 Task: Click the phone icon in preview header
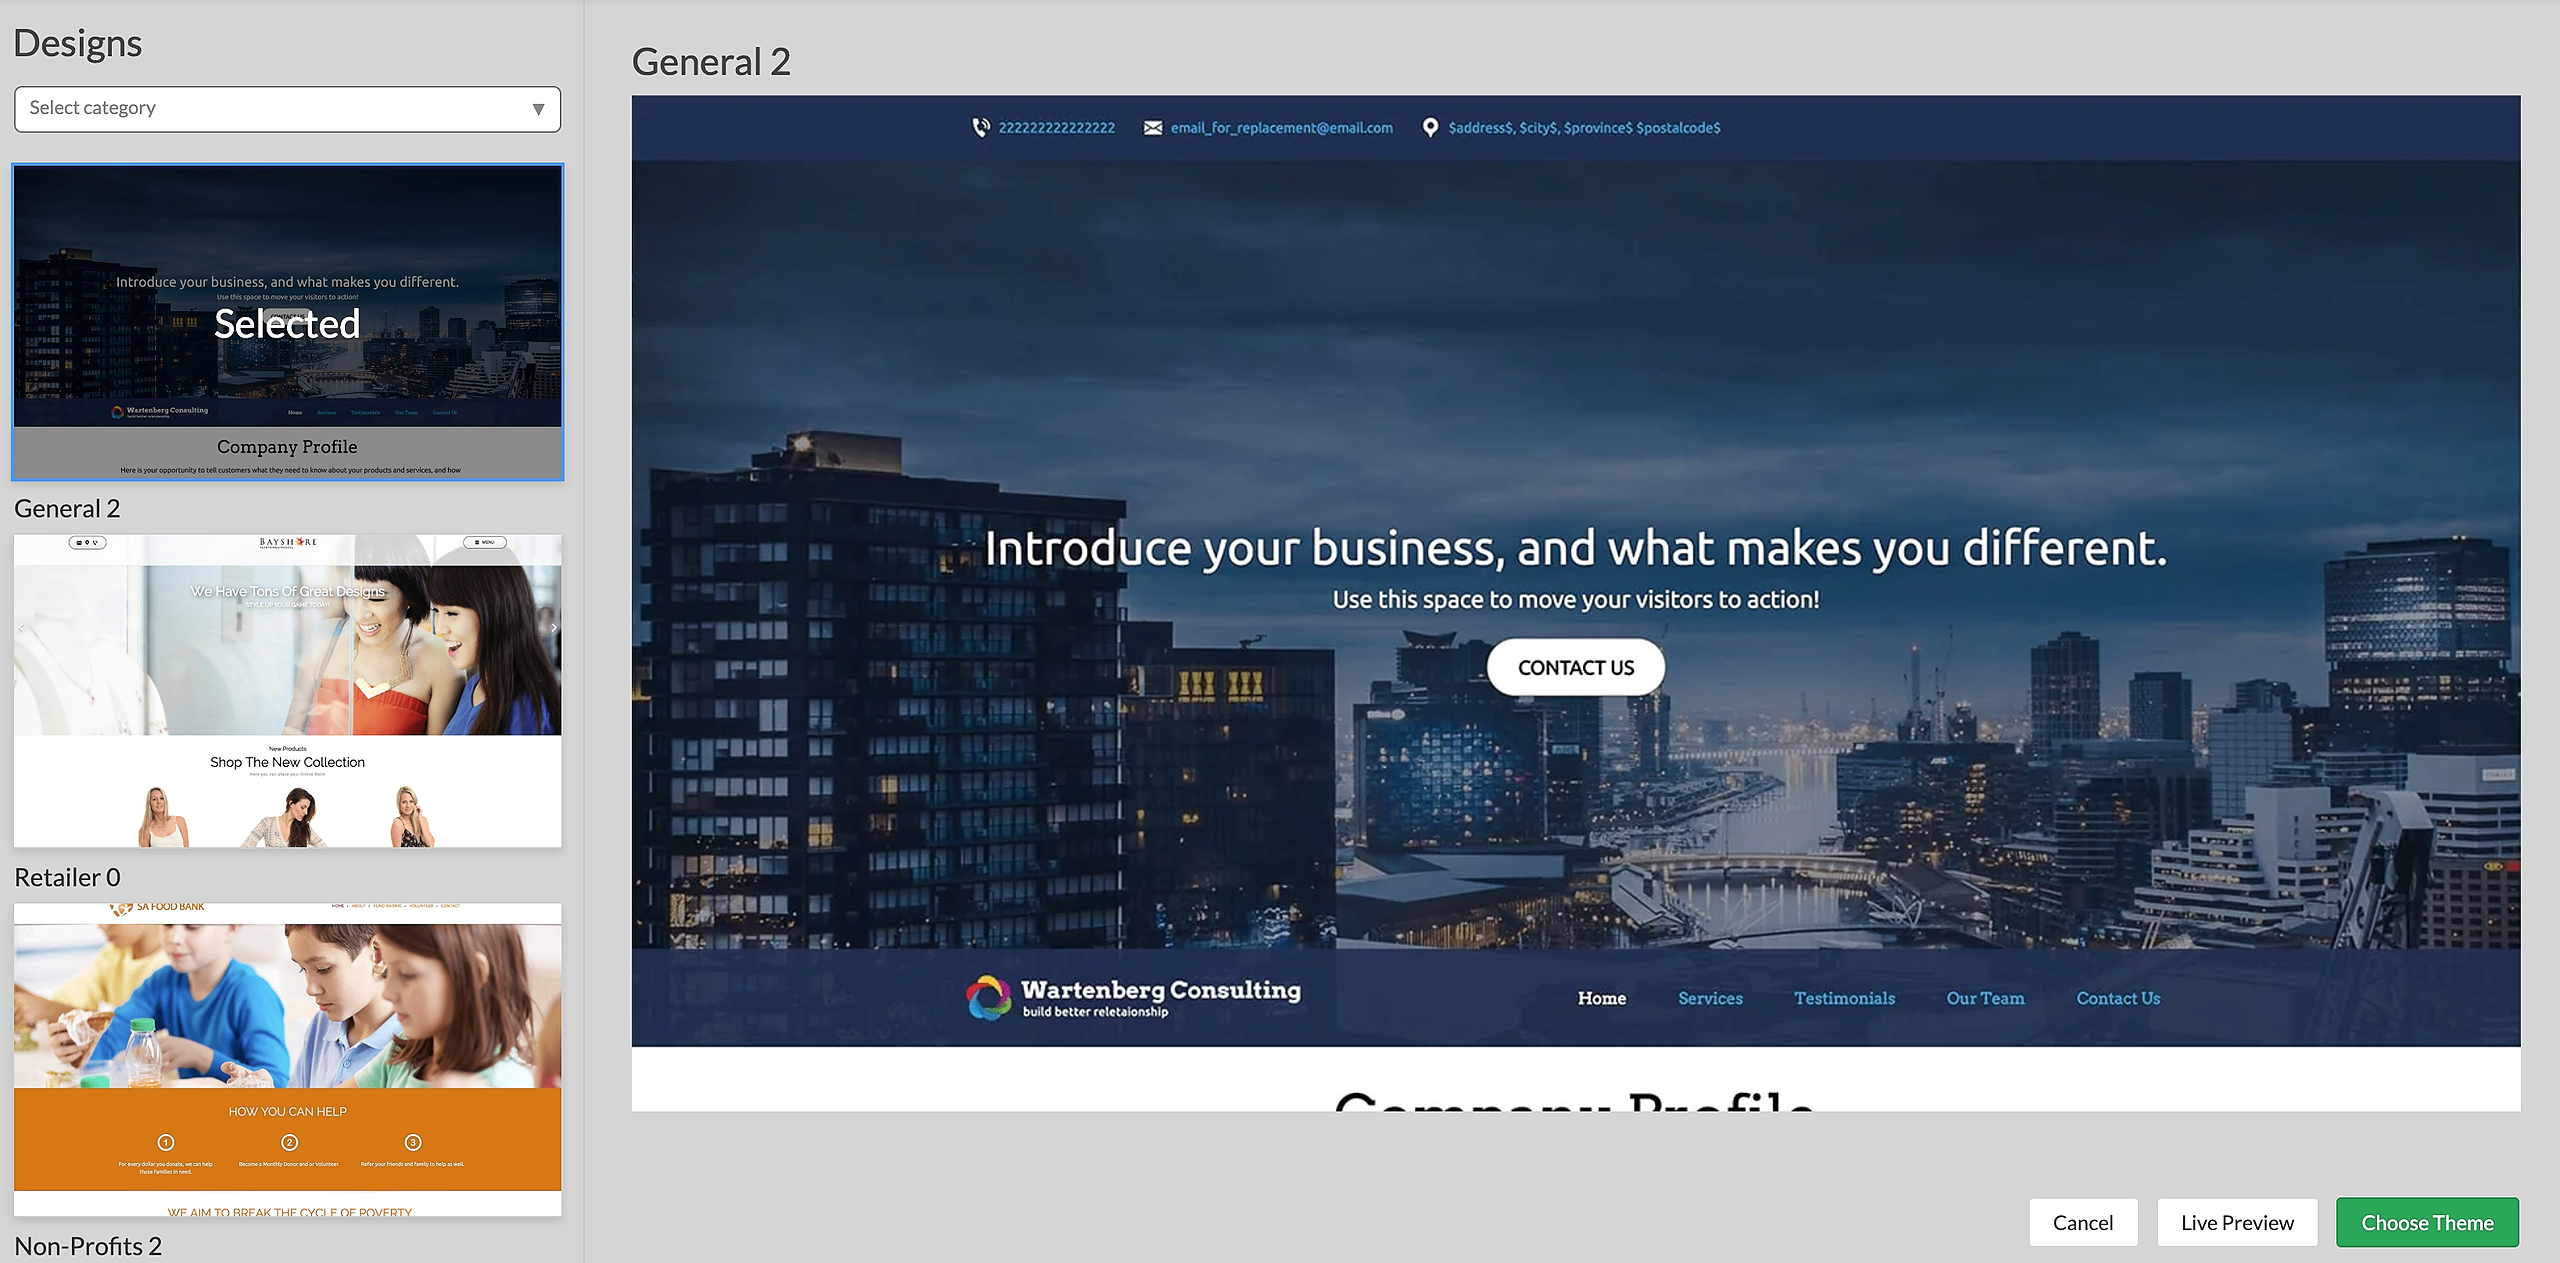(981, 127)
